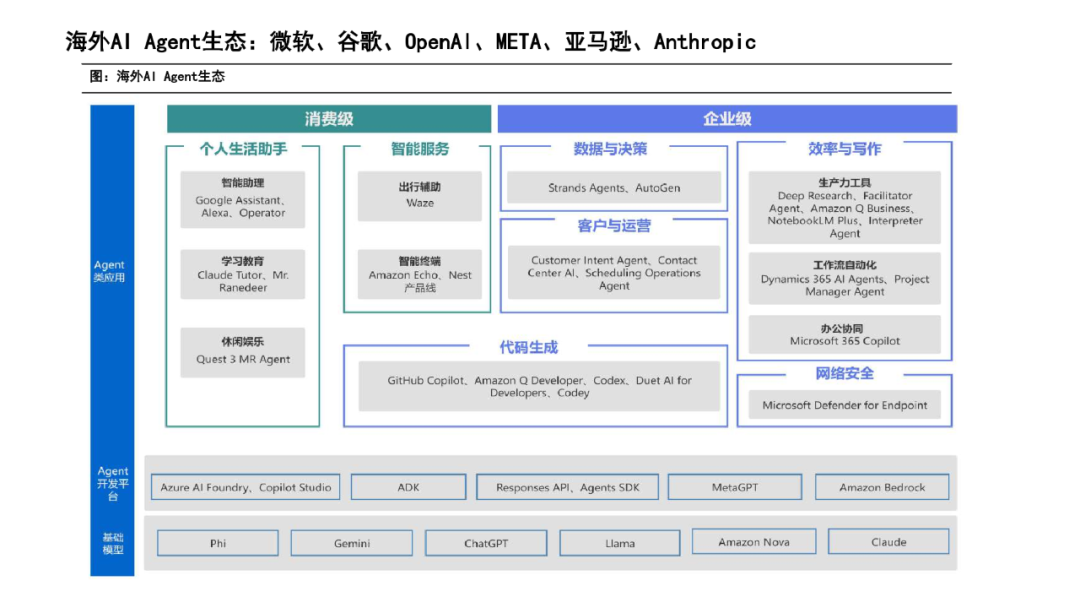This screenshot has width=1080, height=608.
Task: Click the Amazon Bedrock platform box
Action: click(x=882, y=487)
